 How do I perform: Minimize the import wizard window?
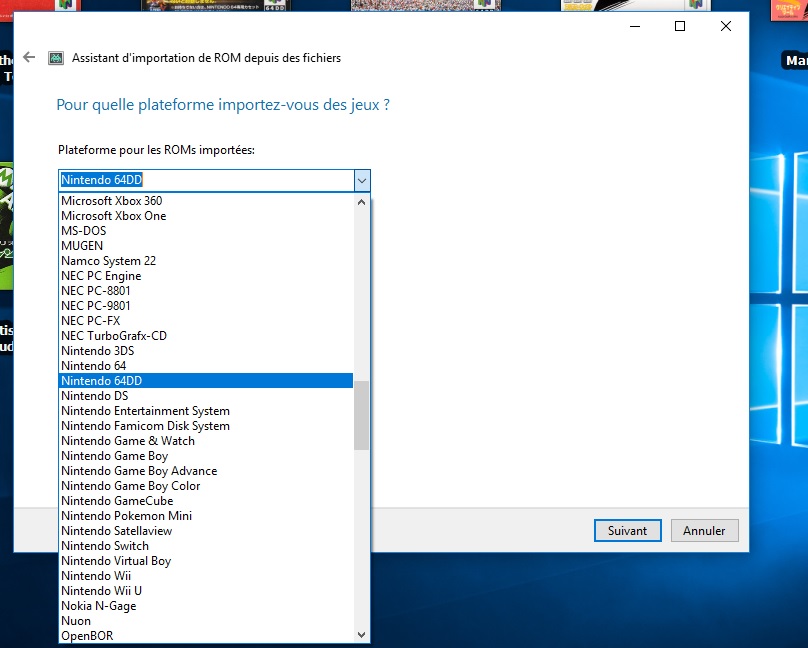tap(635, 26)
